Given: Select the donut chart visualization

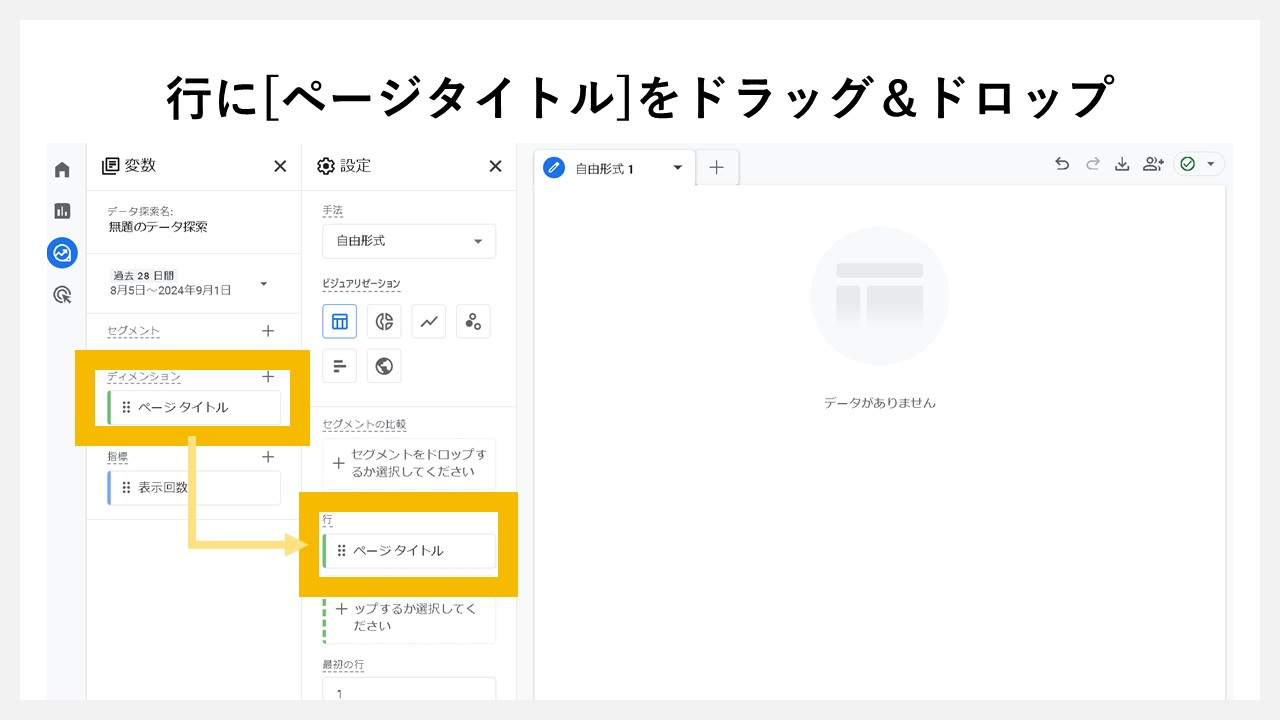Looking at the screenshot, I should click(384, 321).
